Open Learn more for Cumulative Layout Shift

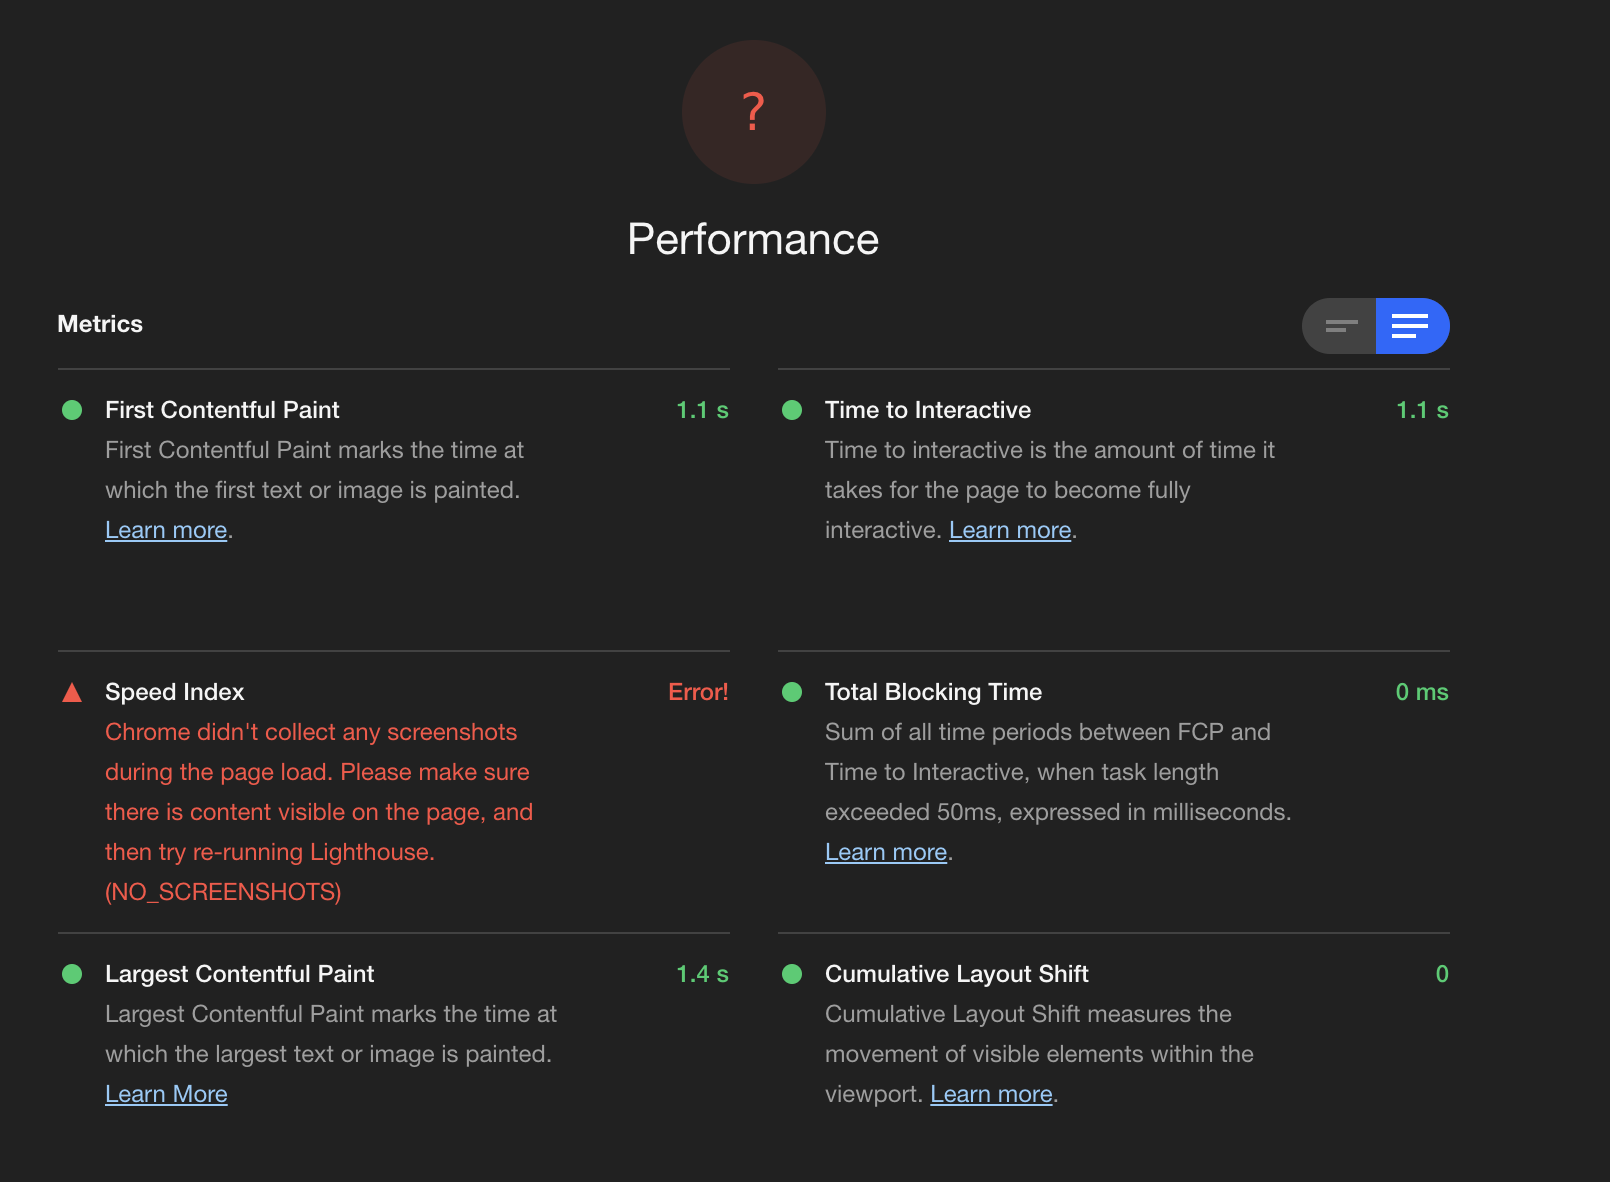pyautogui.click(x=990, y=1093)
